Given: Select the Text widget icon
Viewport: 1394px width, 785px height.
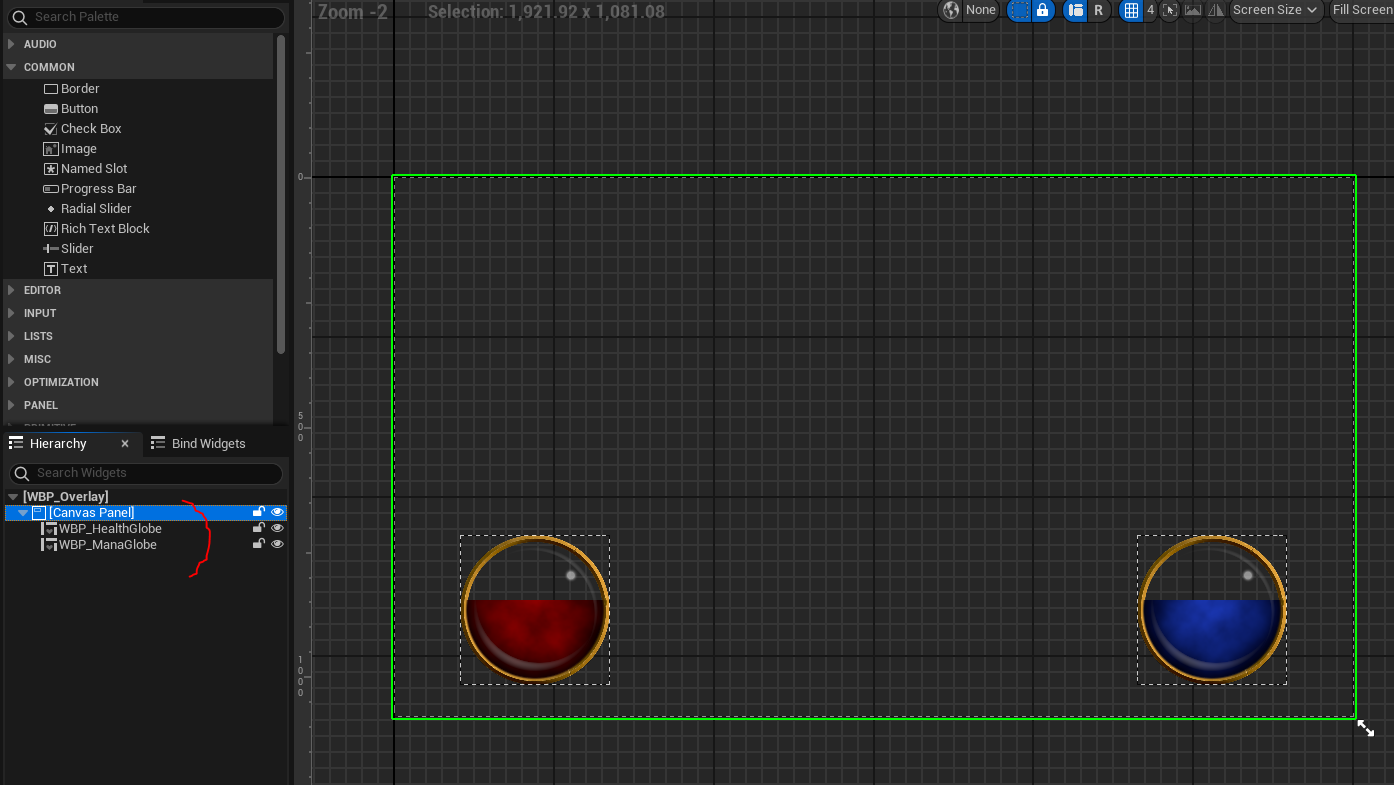Looking at the screenshot, I should [51, 269].
